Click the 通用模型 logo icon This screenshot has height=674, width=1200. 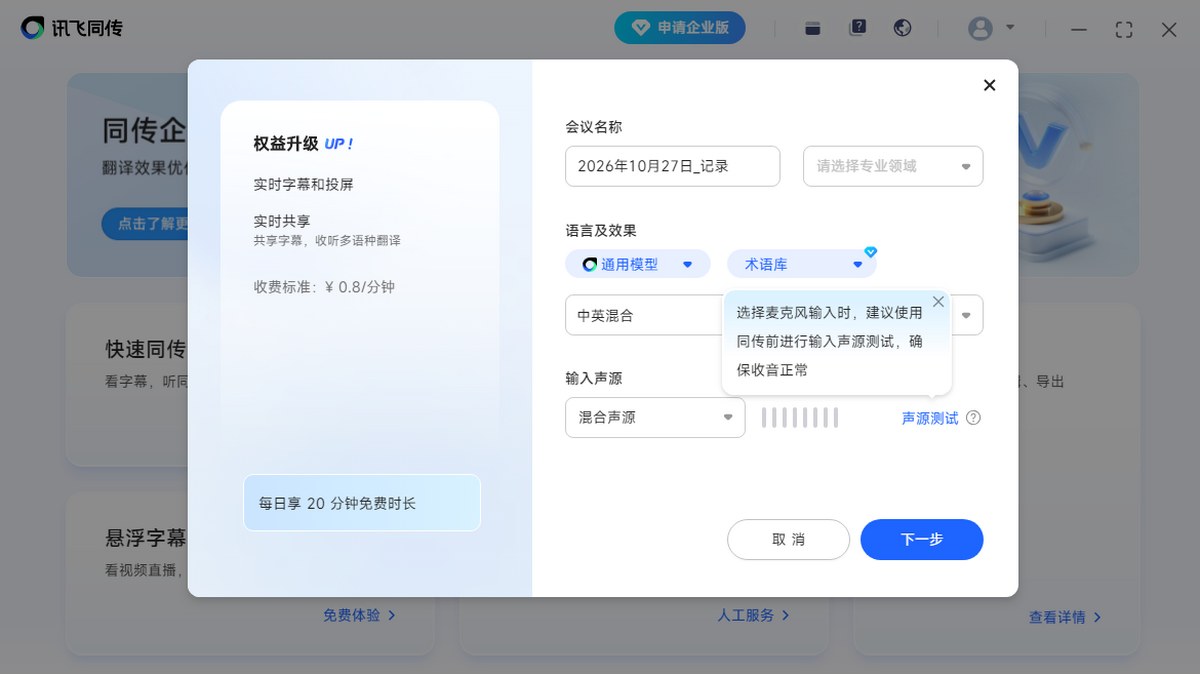coord(588,264)
